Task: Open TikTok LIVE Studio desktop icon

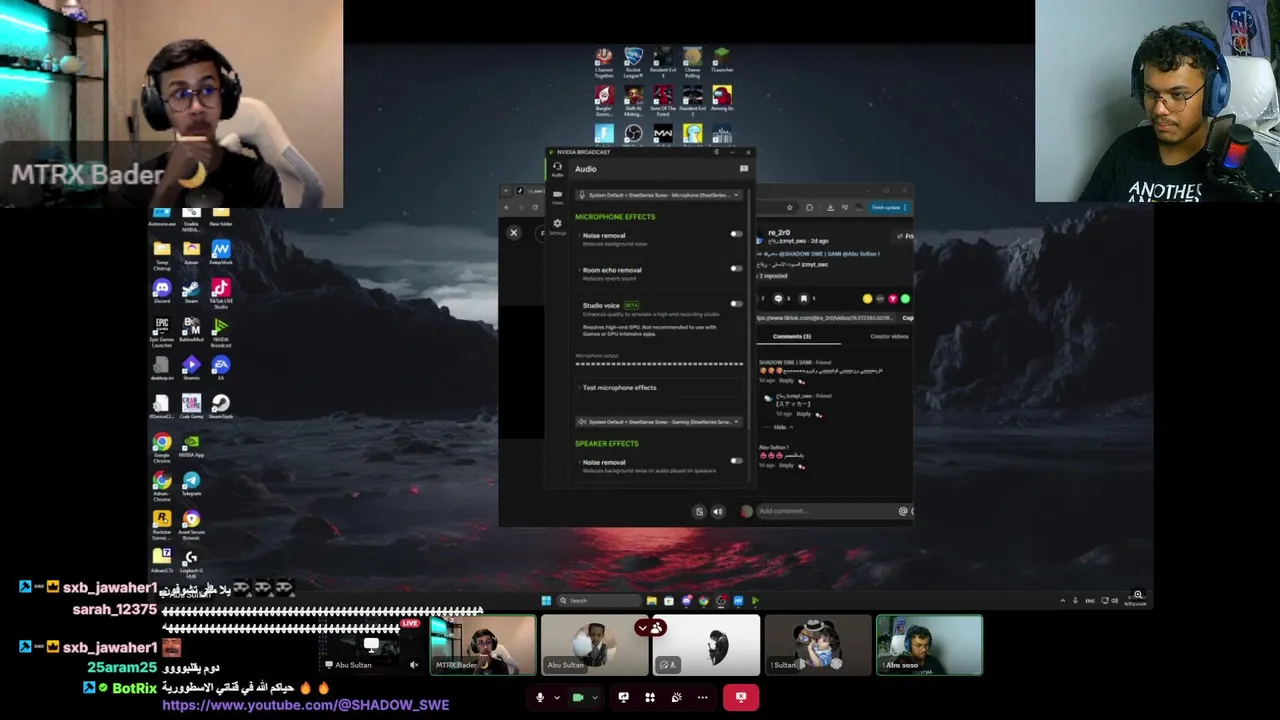Action: 221,293
